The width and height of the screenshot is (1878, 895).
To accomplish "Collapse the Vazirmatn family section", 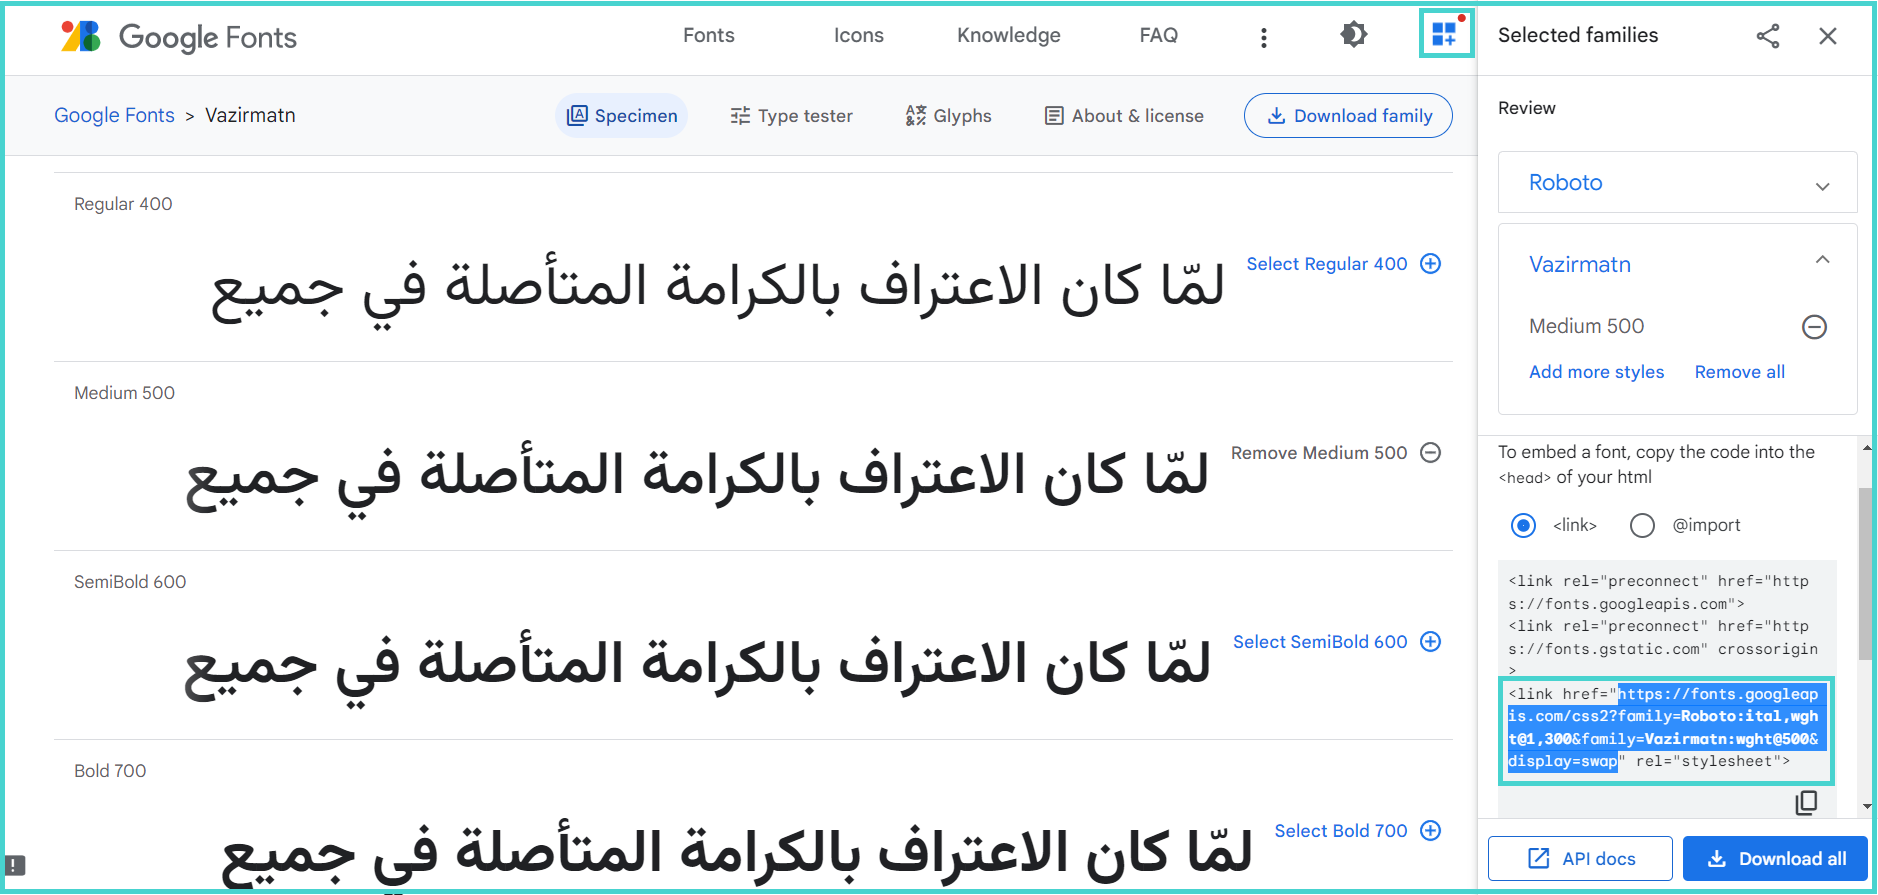I will tap(1823, 260).
